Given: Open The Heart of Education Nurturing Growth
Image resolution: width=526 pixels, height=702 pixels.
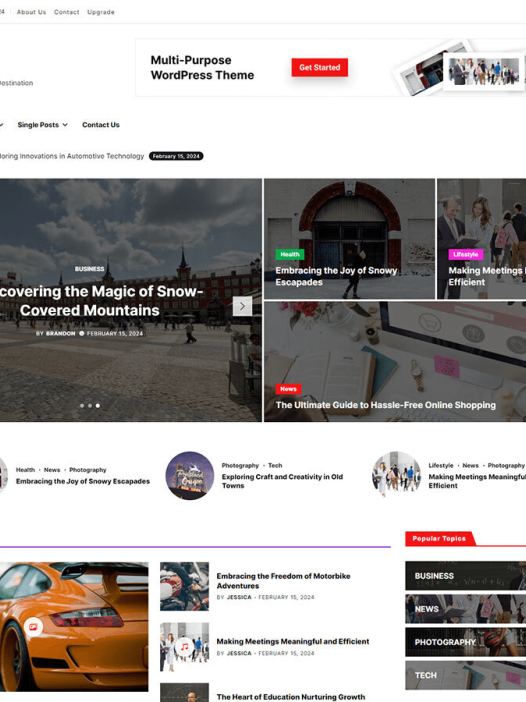Looking at the screenshot, I should click(291, 697).
